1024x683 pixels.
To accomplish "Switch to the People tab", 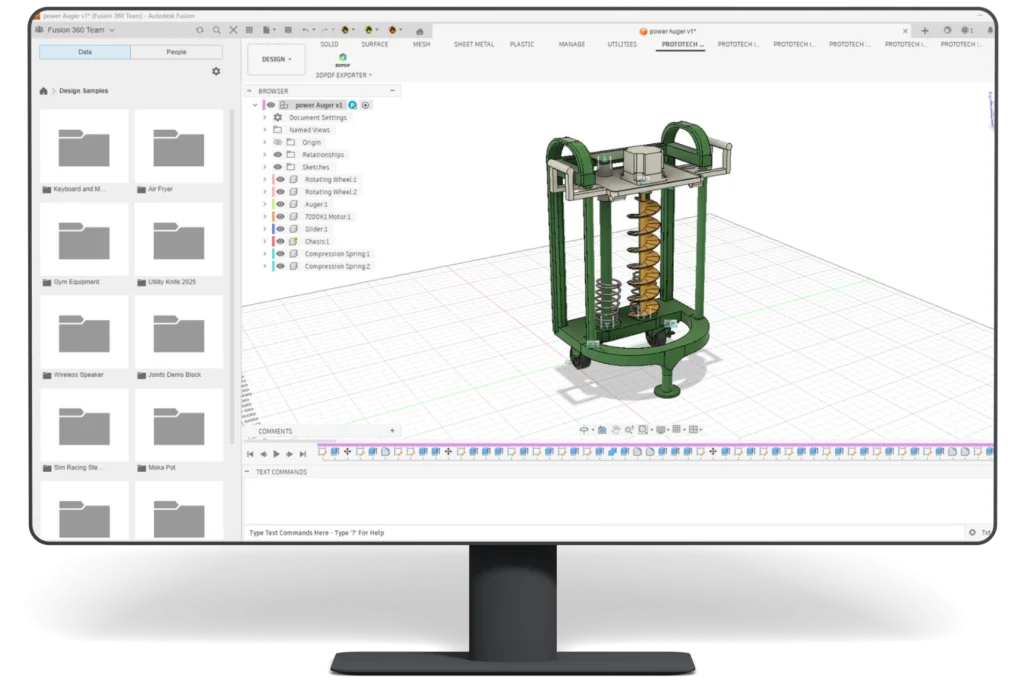I will 177,51.
